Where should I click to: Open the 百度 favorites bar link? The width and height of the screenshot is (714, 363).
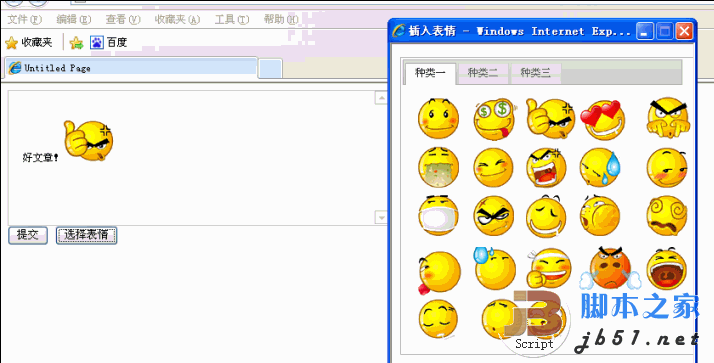[108, 43]
